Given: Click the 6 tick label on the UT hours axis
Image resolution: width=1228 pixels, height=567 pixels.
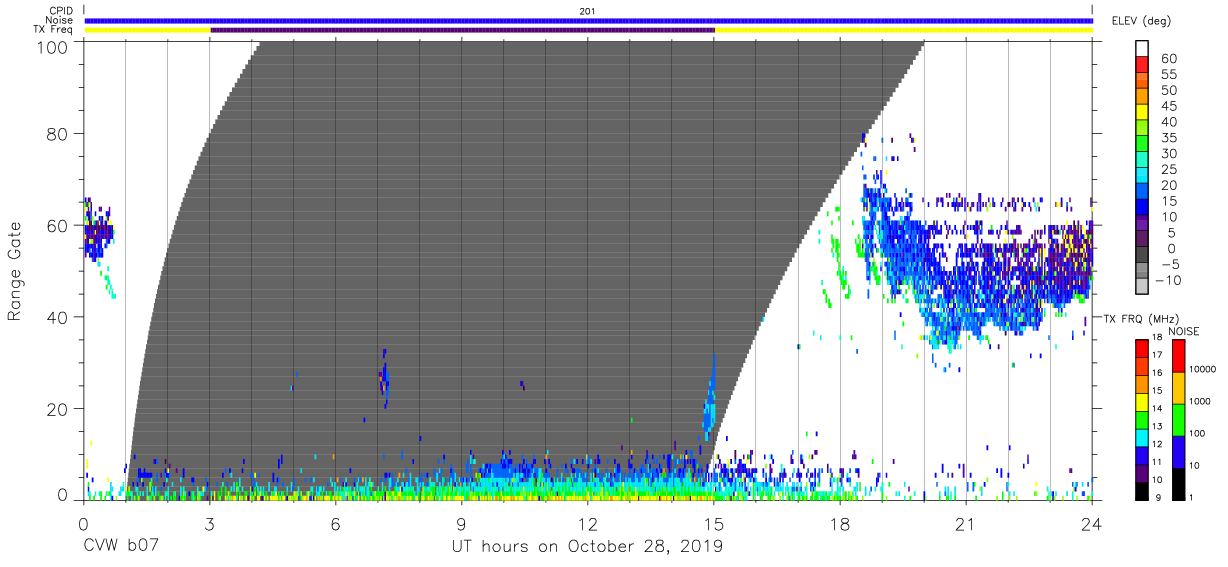Looking at the screenshot, I should click(335, 524).
